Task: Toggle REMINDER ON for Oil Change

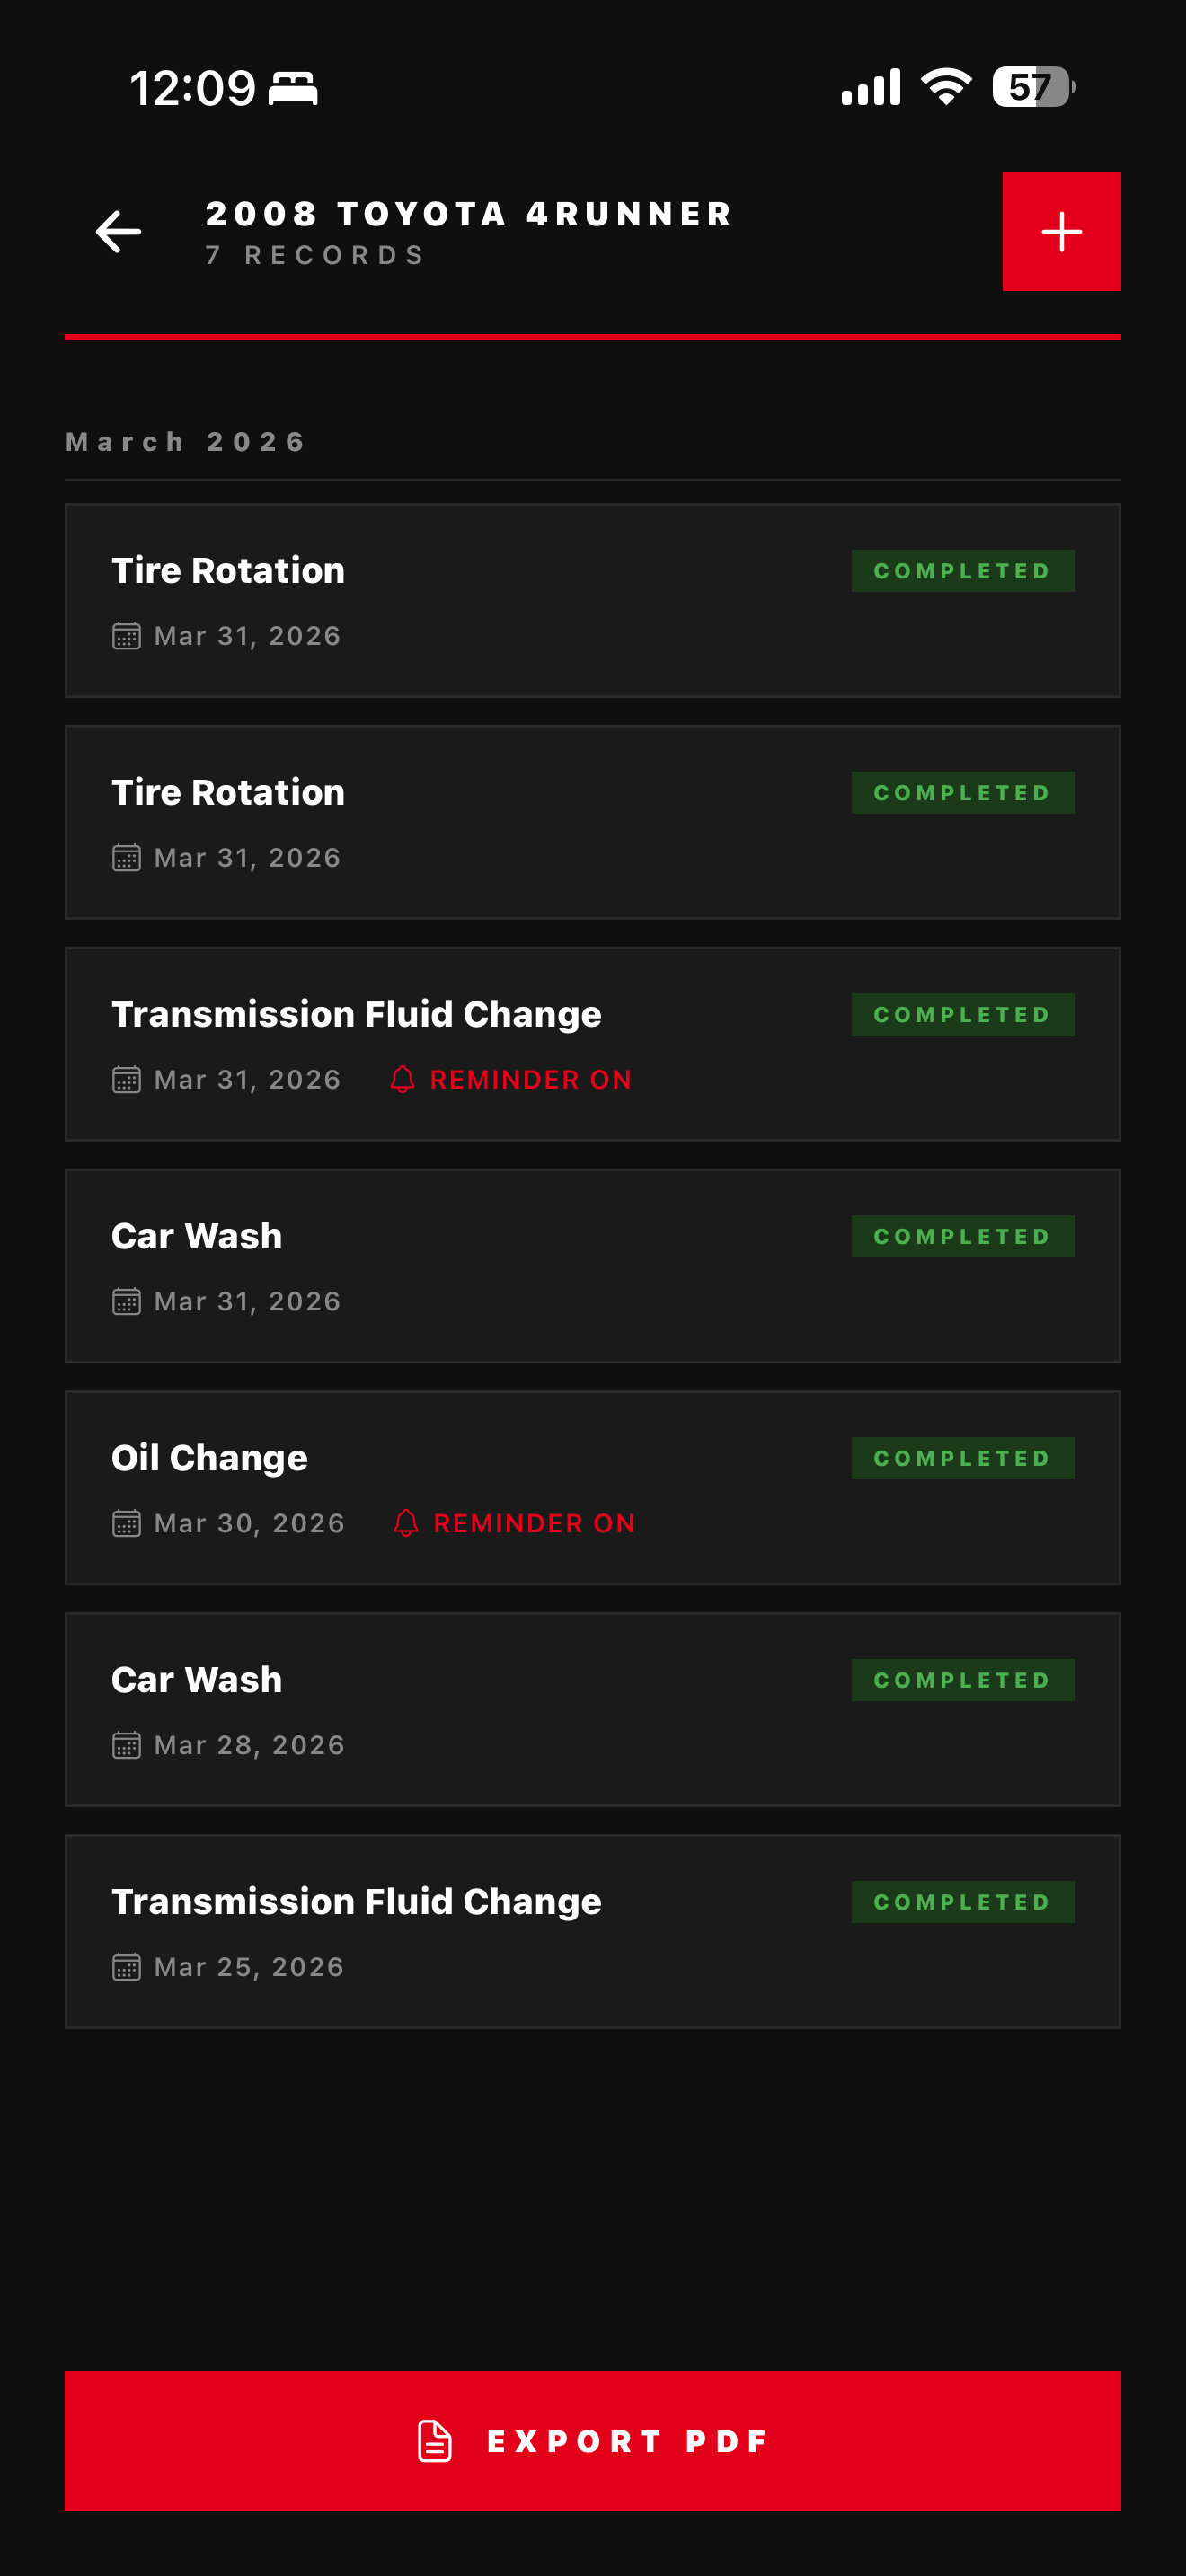Action: pyautogui.click(x=514, y=1523)
